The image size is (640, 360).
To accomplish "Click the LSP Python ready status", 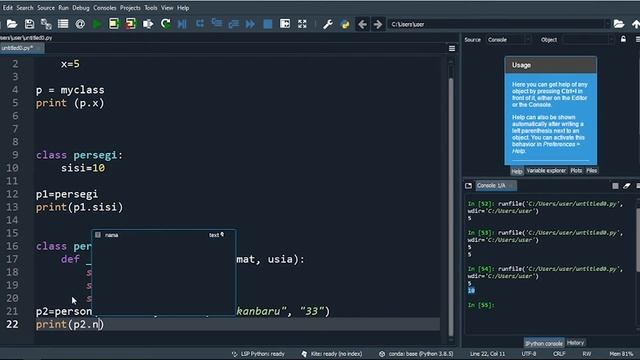I will [x=258, y=354].
